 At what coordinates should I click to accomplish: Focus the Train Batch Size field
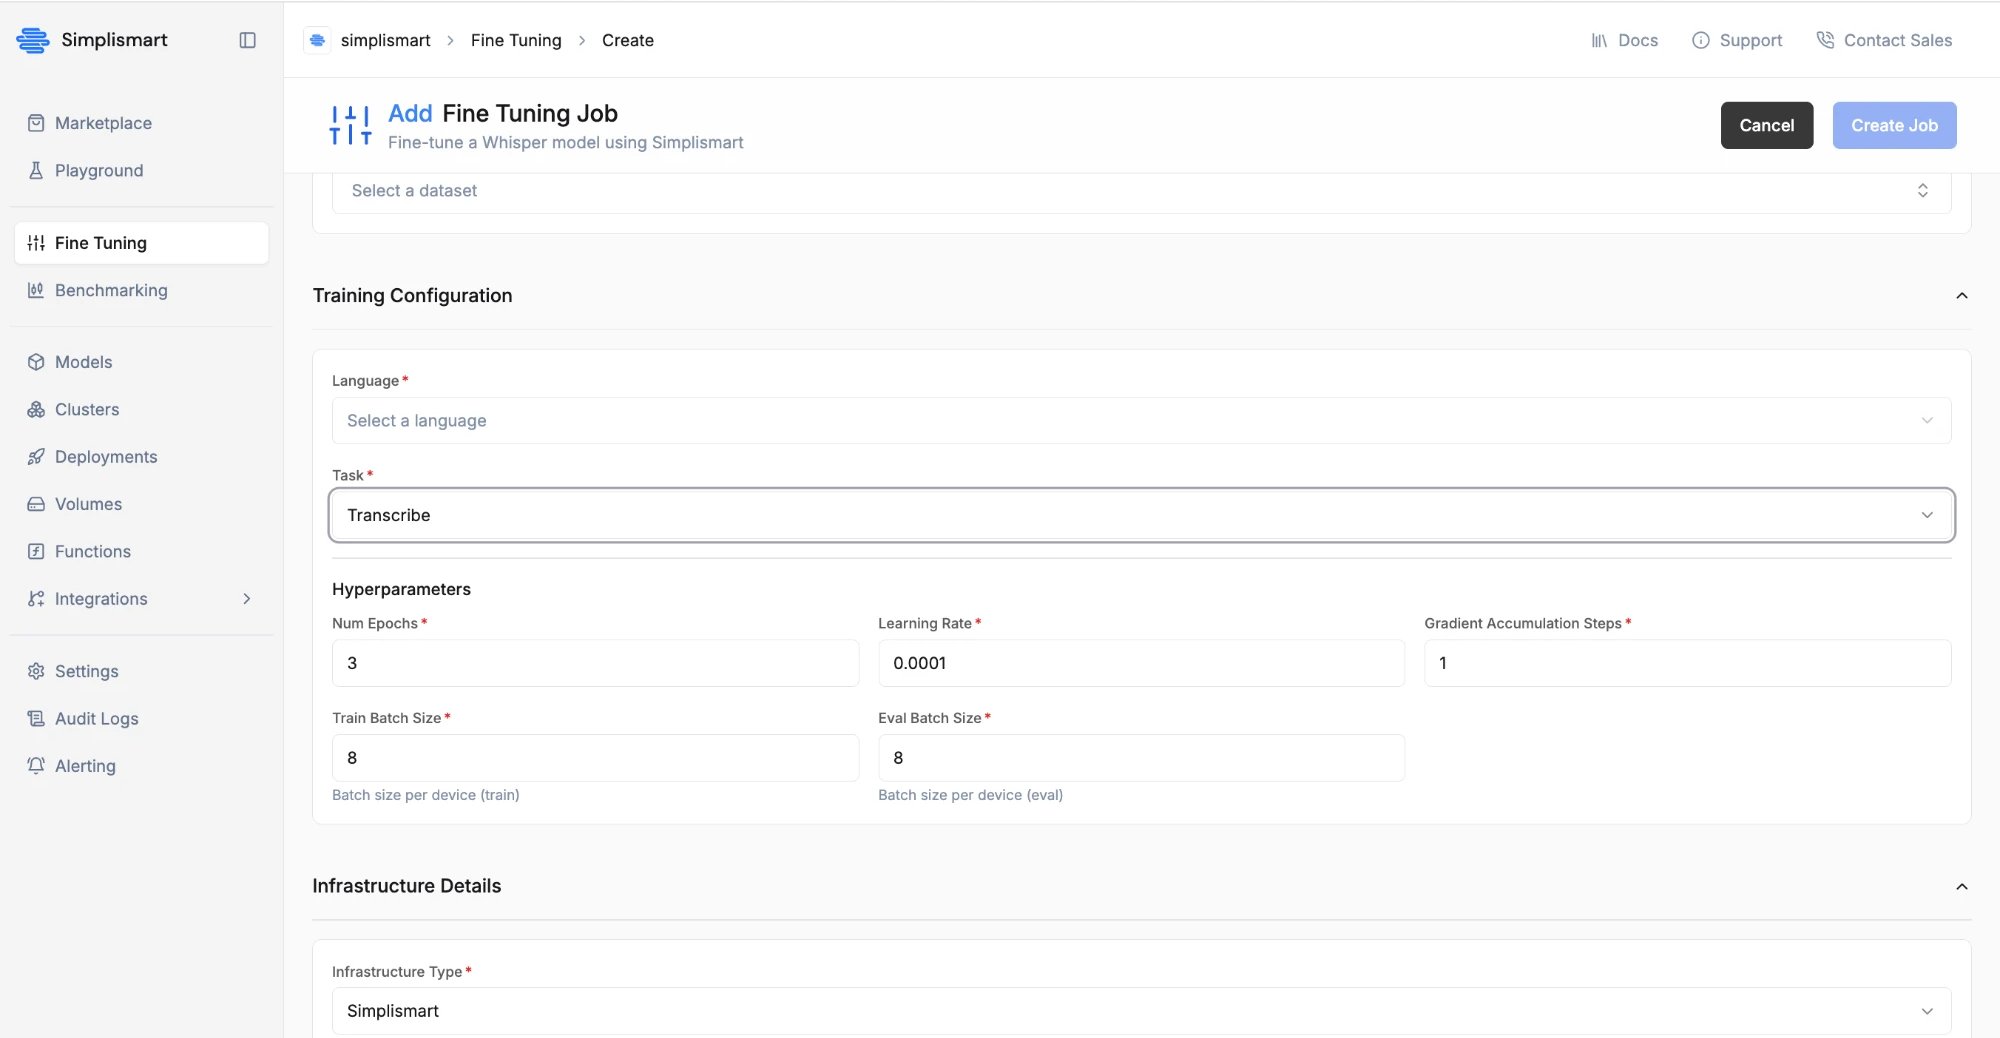(x=595, y=758)
